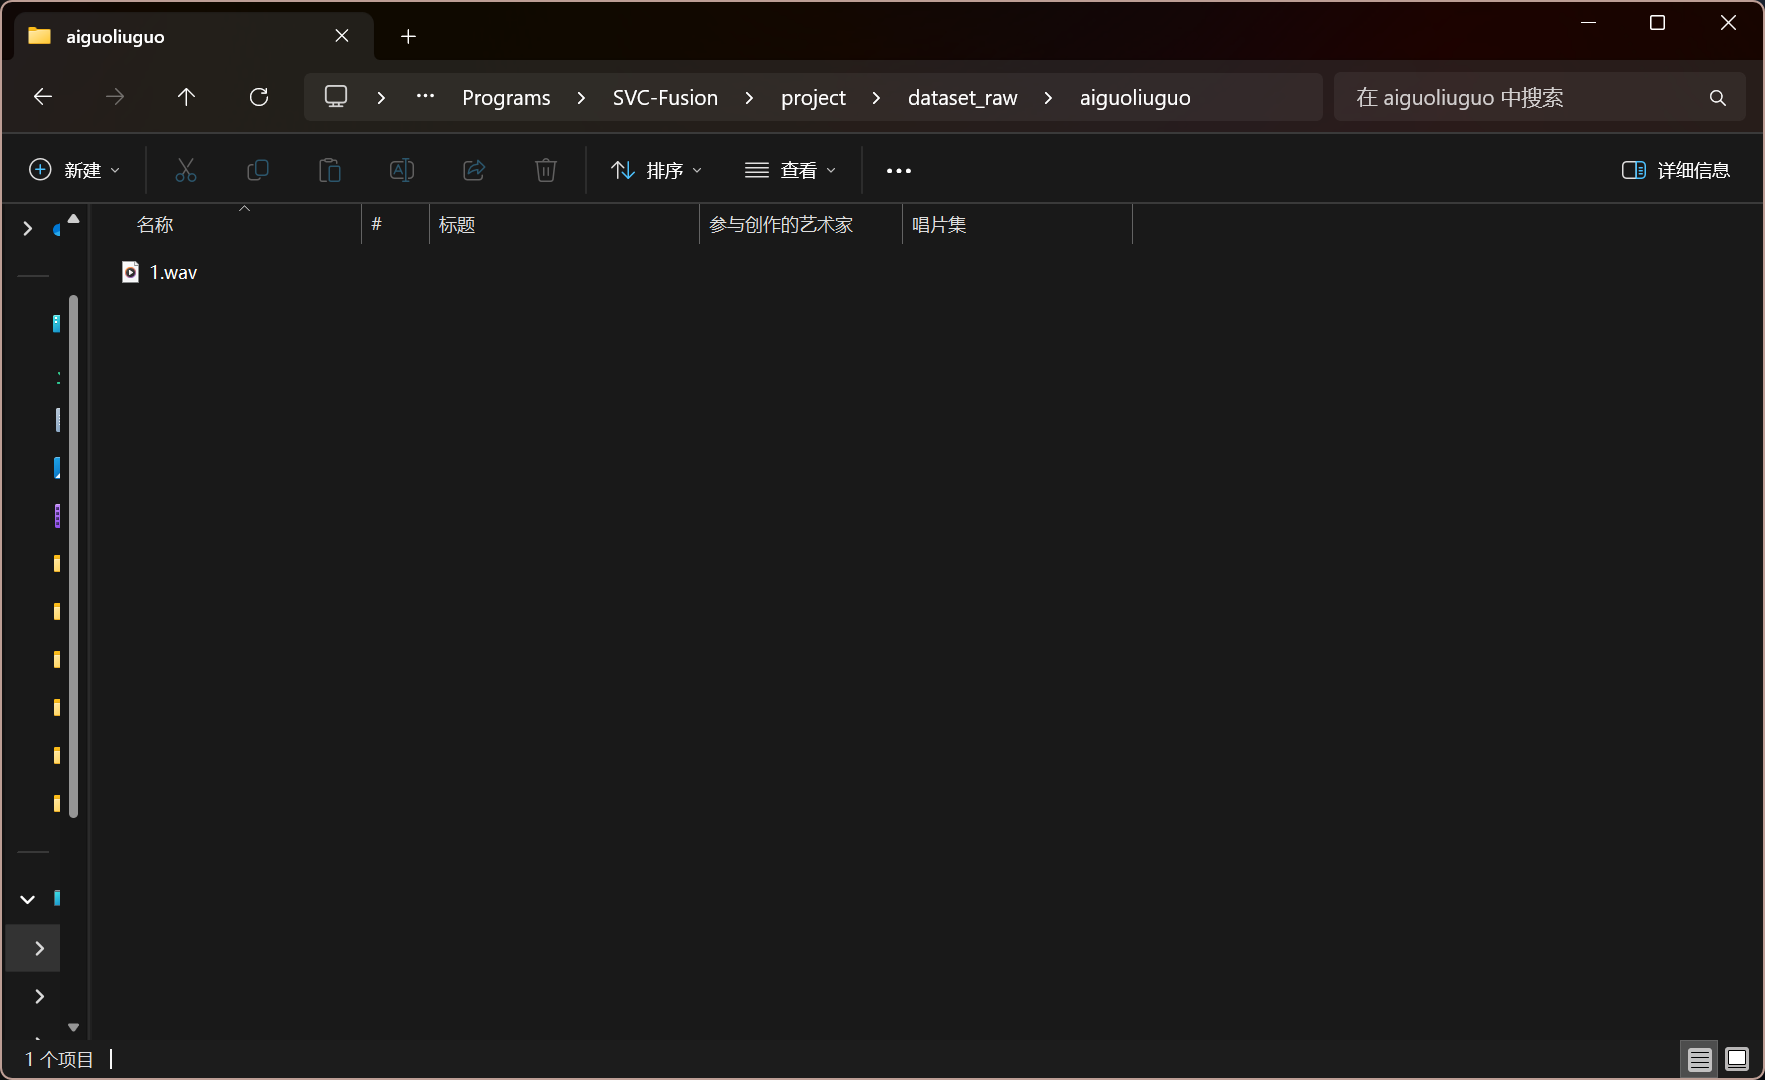The image size is (1765, 1080).
Task: Switch to large thumbnails view in status bar
Action: 1737,1059
